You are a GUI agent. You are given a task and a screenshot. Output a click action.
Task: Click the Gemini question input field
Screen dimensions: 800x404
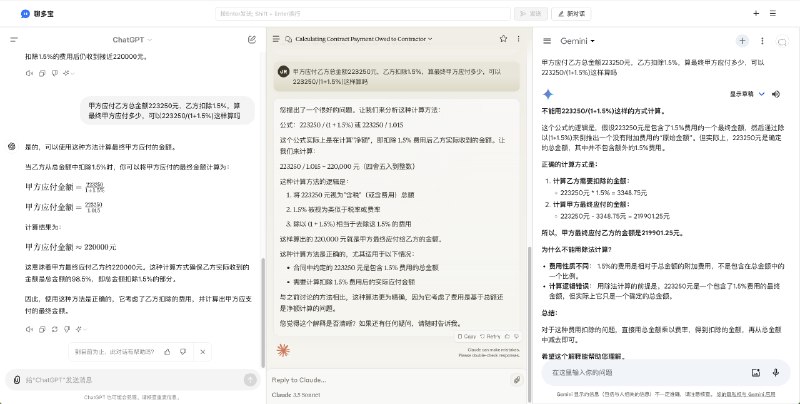(x=646, y=373)
